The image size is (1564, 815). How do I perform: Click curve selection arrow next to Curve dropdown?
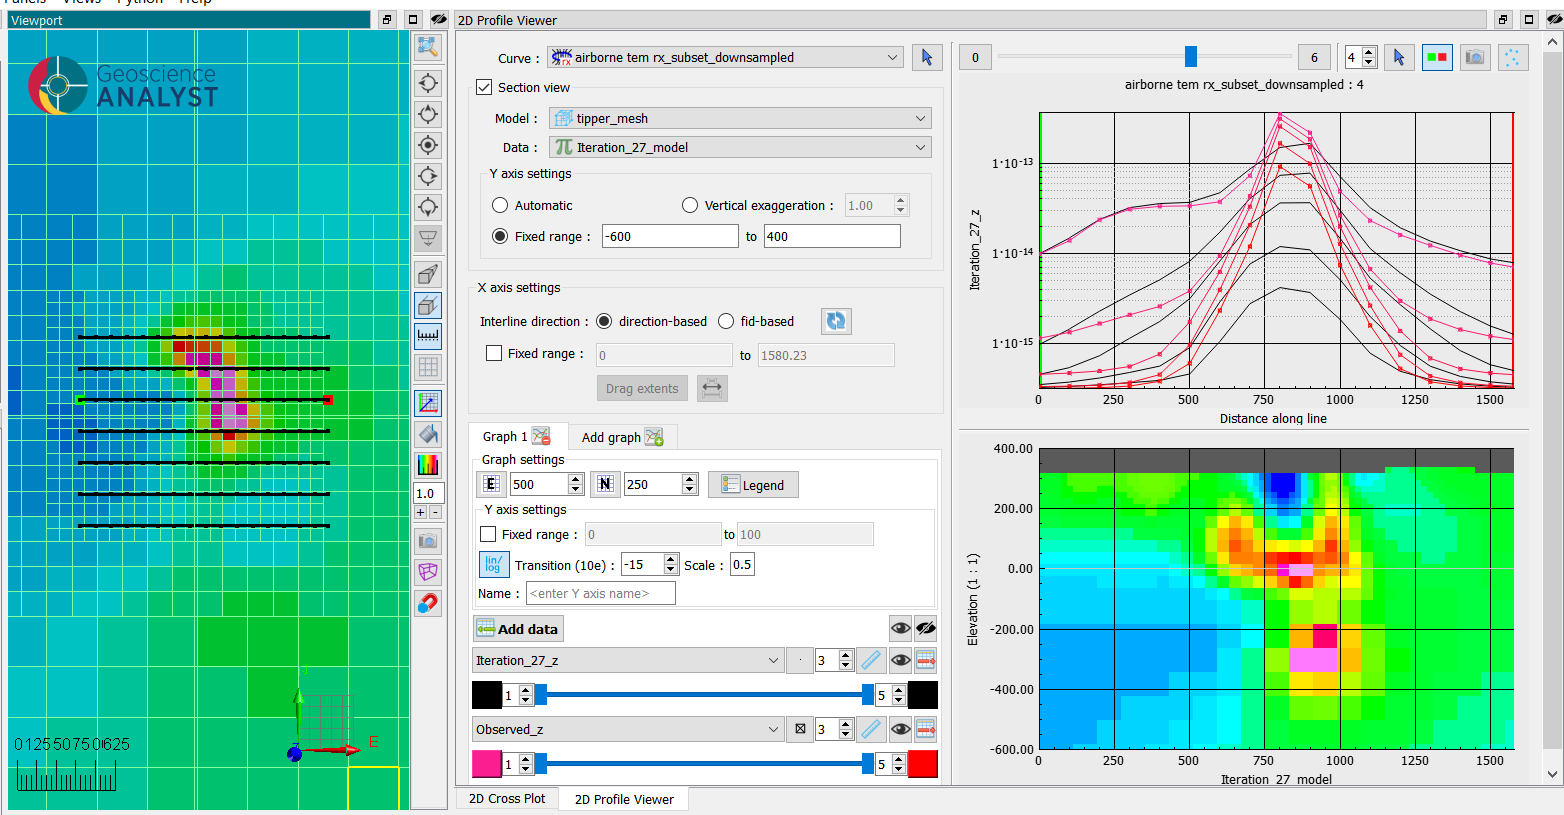coord(927,58)
